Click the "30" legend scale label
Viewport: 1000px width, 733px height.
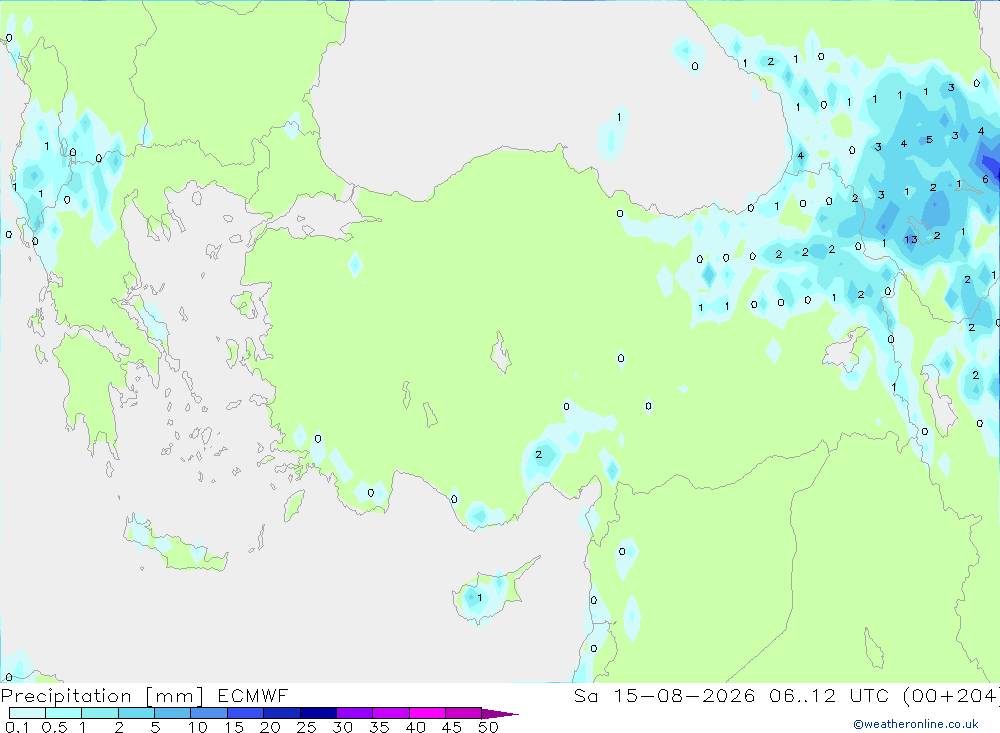coord(343,727)
